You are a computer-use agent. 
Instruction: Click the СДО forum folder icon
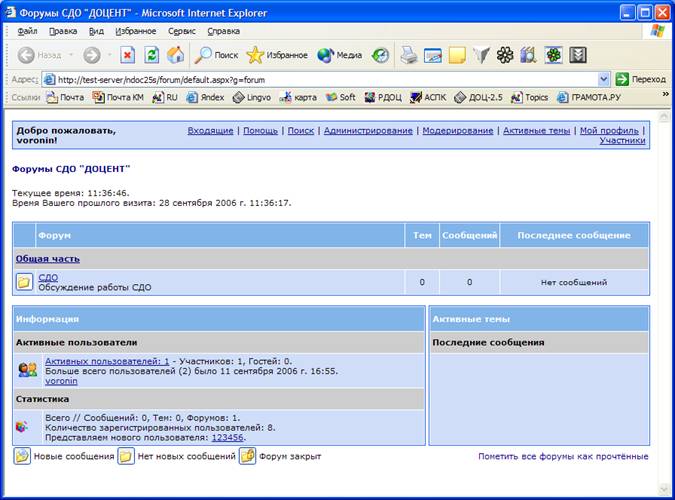pyautogui.click(x=24, y=282)
